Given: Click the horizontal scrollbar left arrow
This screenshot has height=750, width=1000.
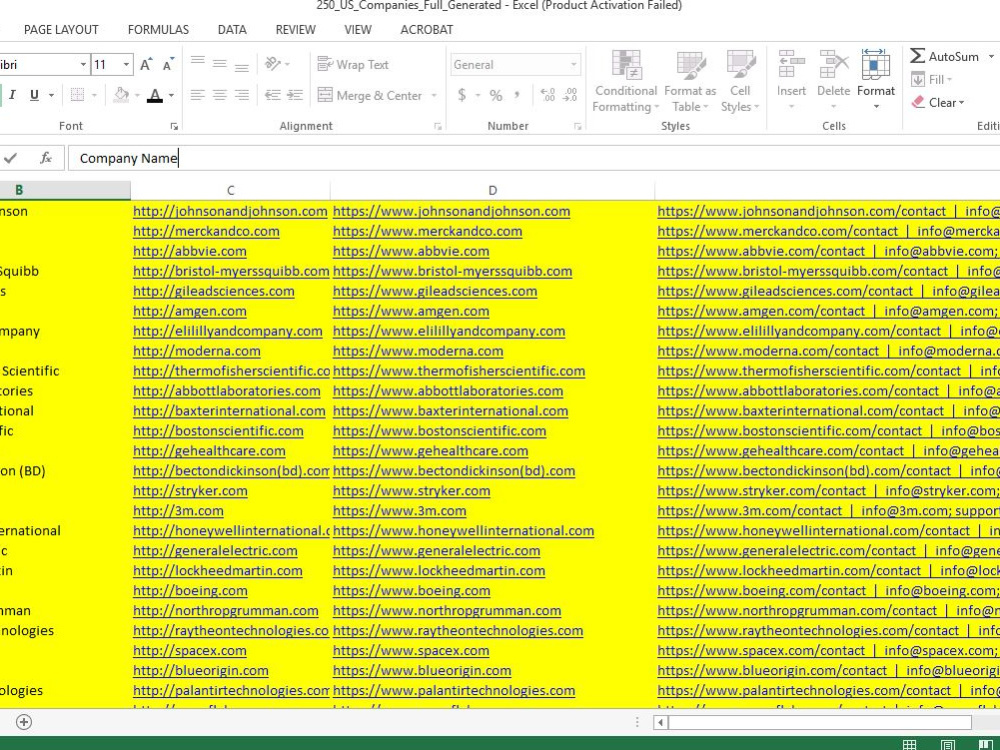Looking at the screenshot, I should [661, 723].
